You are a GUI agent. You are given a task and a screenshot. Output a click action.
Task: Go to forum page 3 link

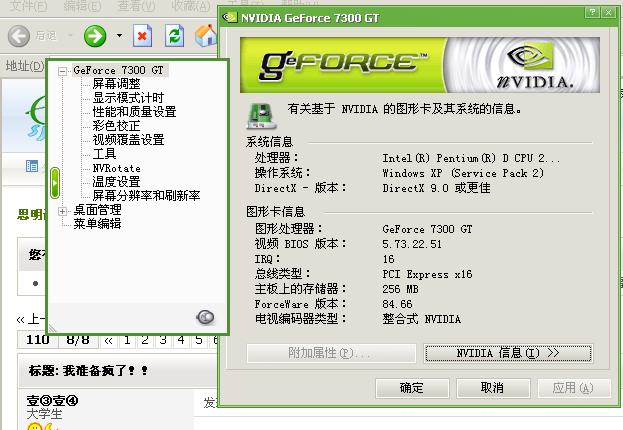pyautogui.click(x=163, y=341)
